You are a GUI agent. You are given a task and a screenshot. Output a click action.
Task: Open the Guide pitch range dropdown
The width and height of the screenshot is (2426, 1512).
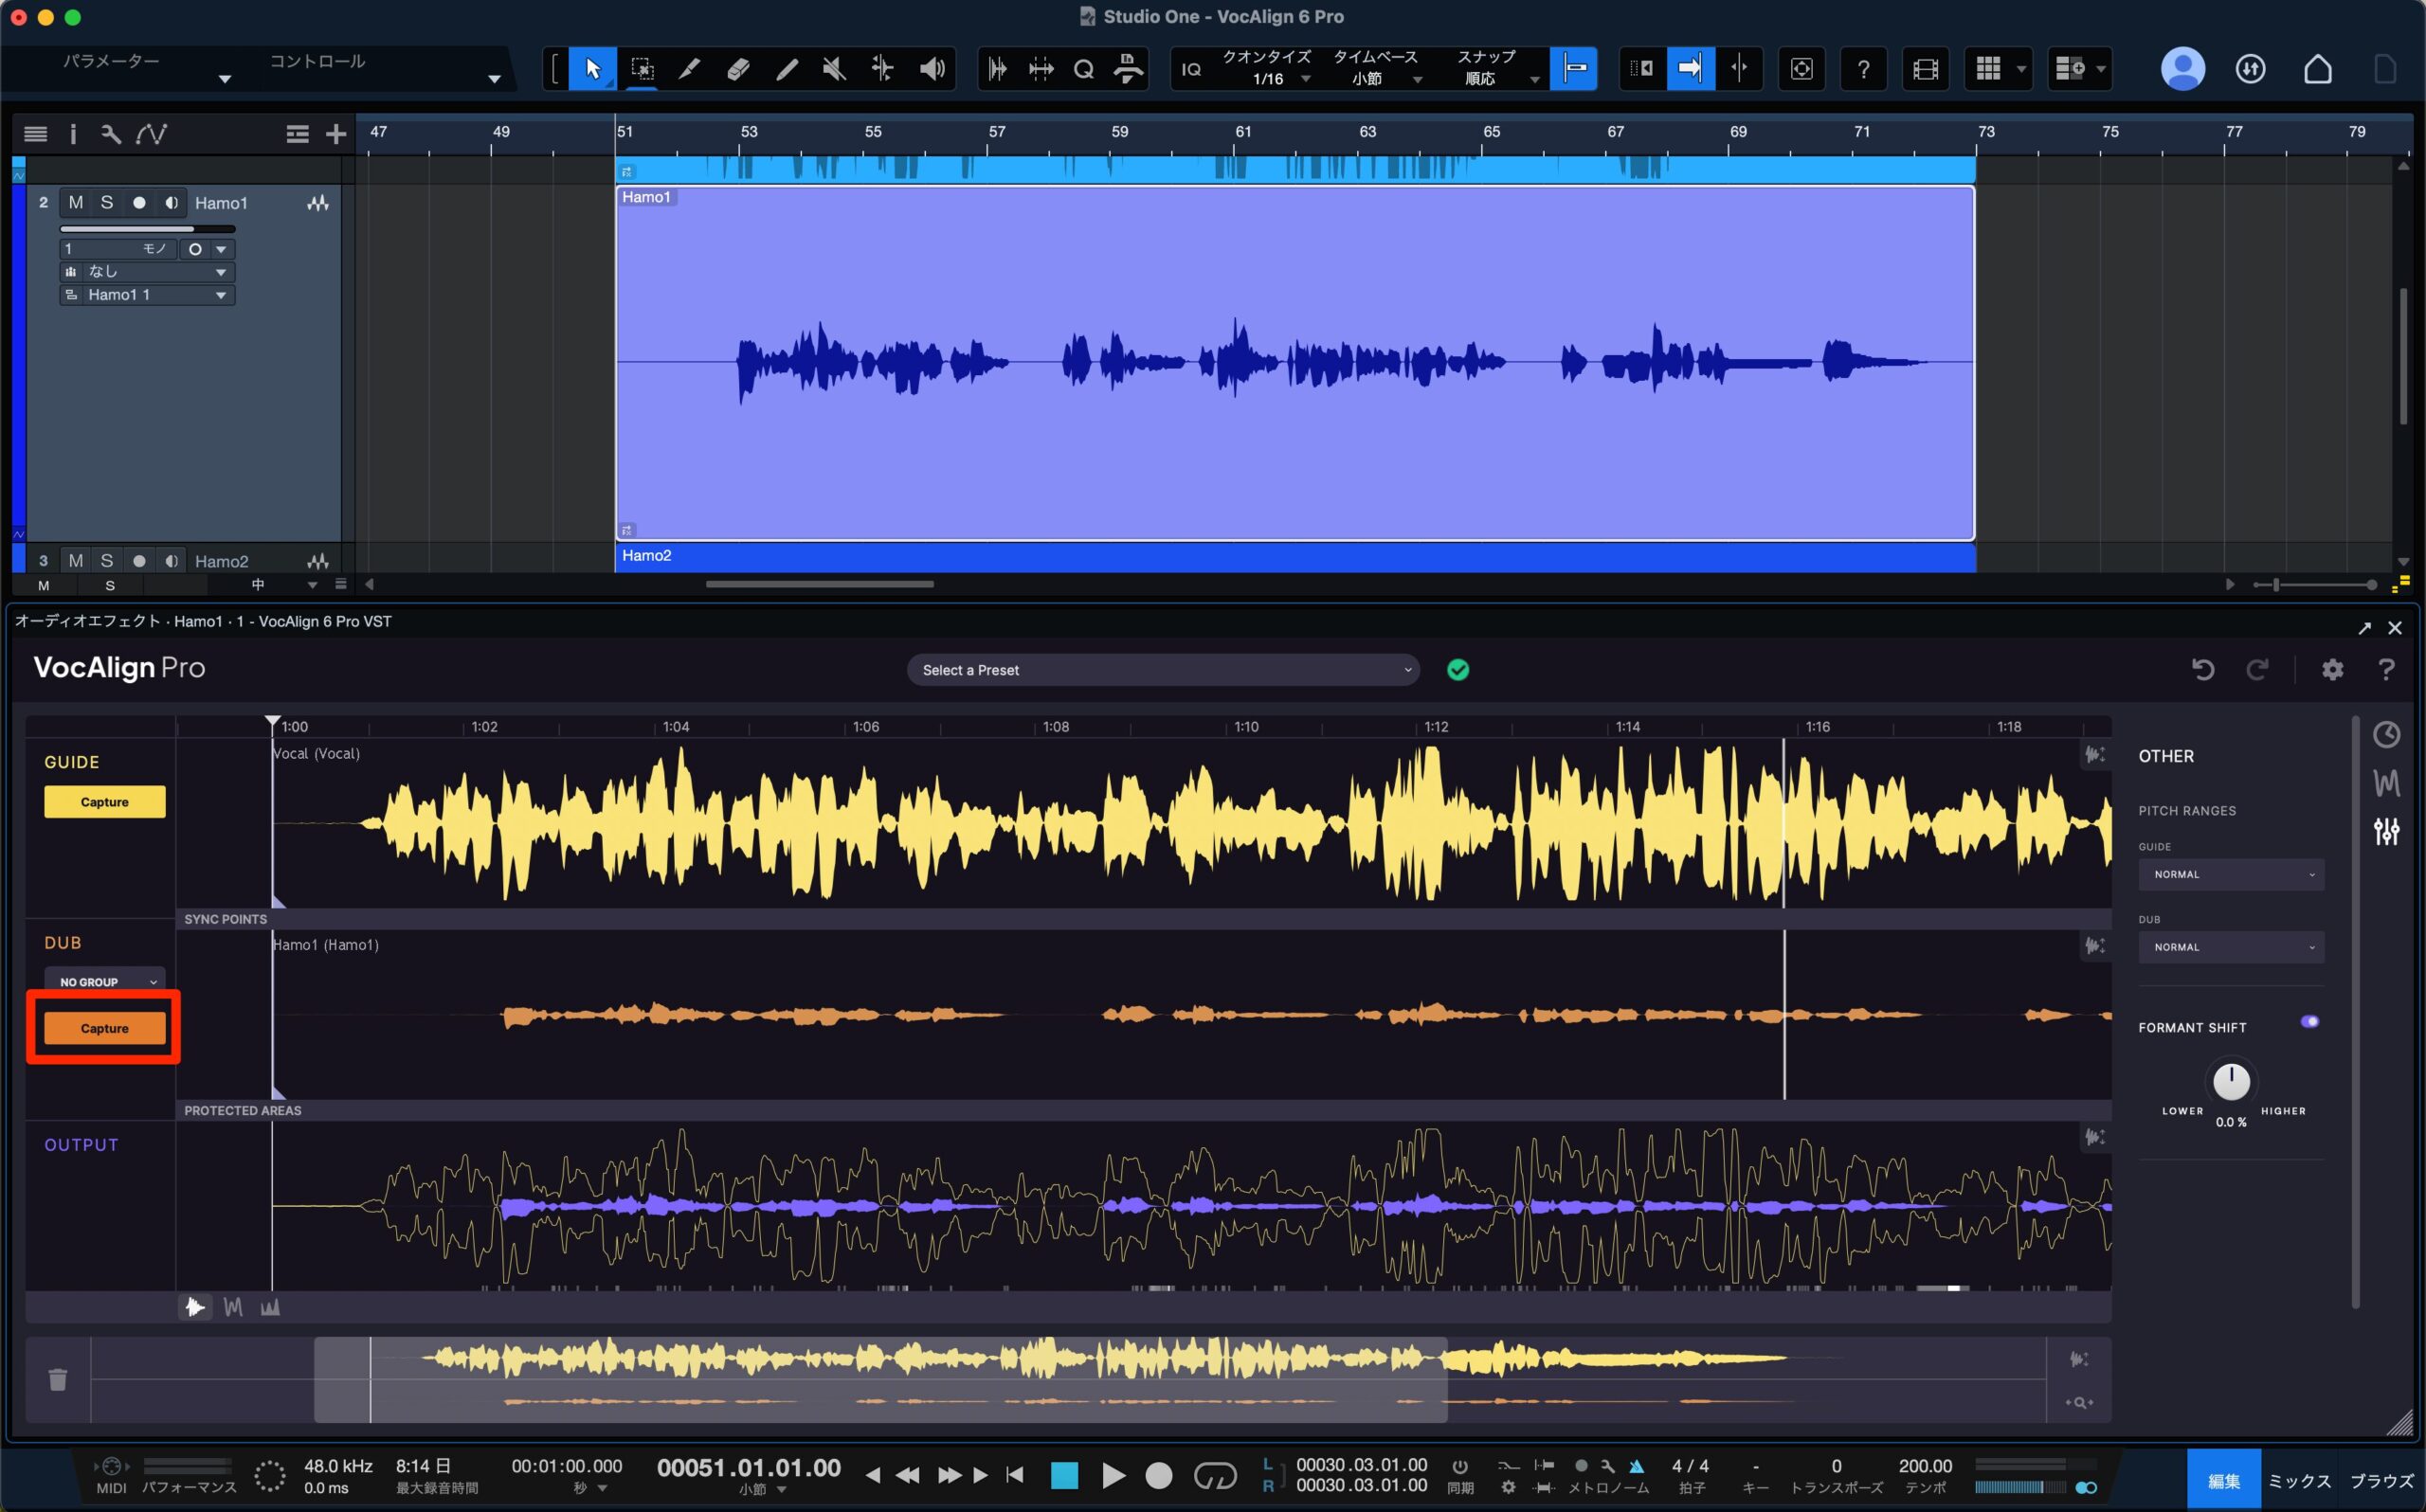coord(2231,874)
